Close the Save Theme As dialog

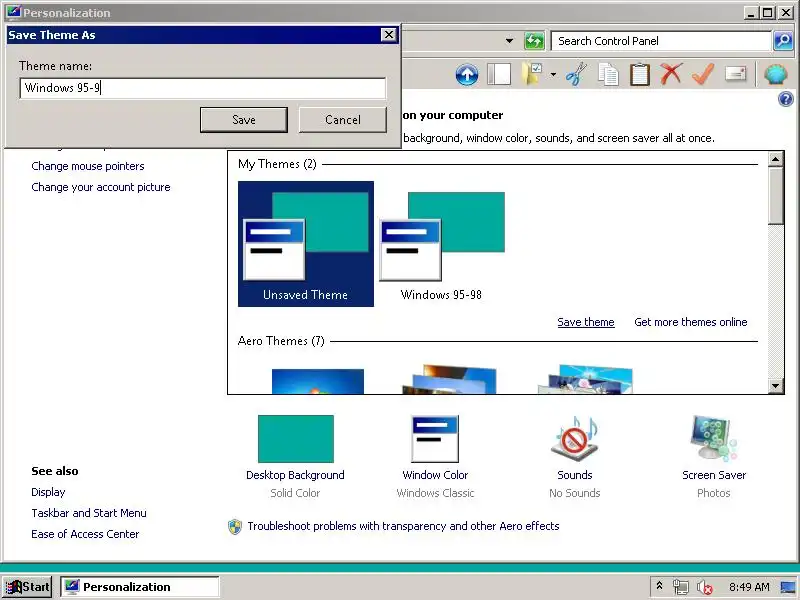point(389,35)
